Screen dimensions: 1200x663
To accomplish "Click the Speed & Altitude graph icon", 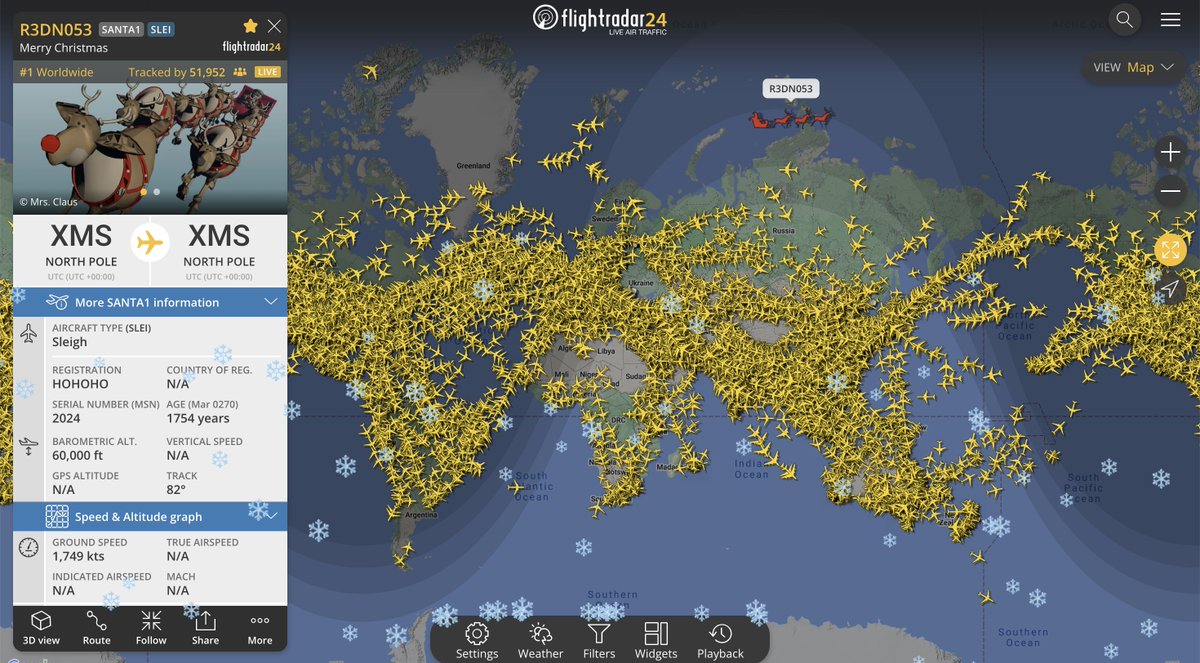I will point(57,517).
